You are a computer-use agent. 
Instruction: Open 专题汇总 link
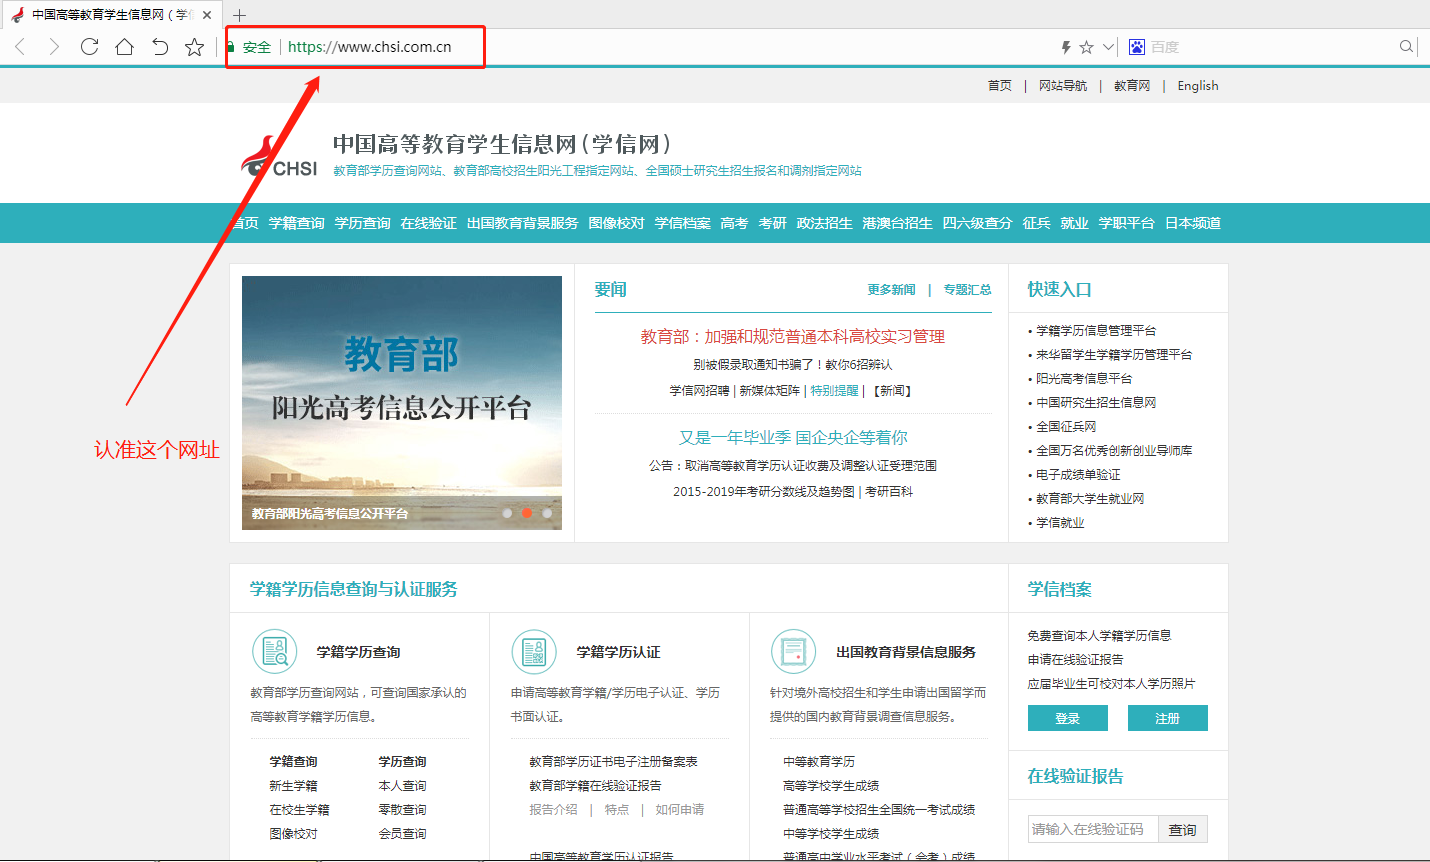click(968, 290)
